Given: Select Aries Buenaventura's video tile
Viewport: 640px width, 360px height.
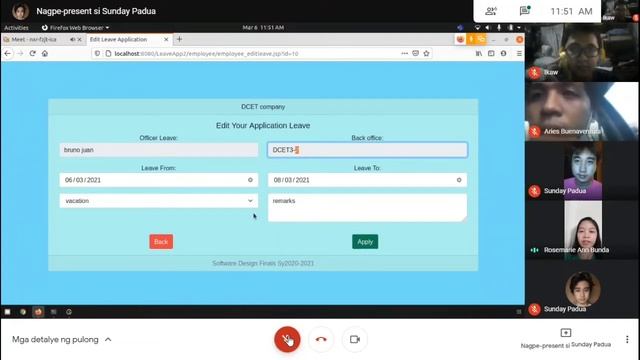Looking at the screenshot, I should (x=582, y=111).
